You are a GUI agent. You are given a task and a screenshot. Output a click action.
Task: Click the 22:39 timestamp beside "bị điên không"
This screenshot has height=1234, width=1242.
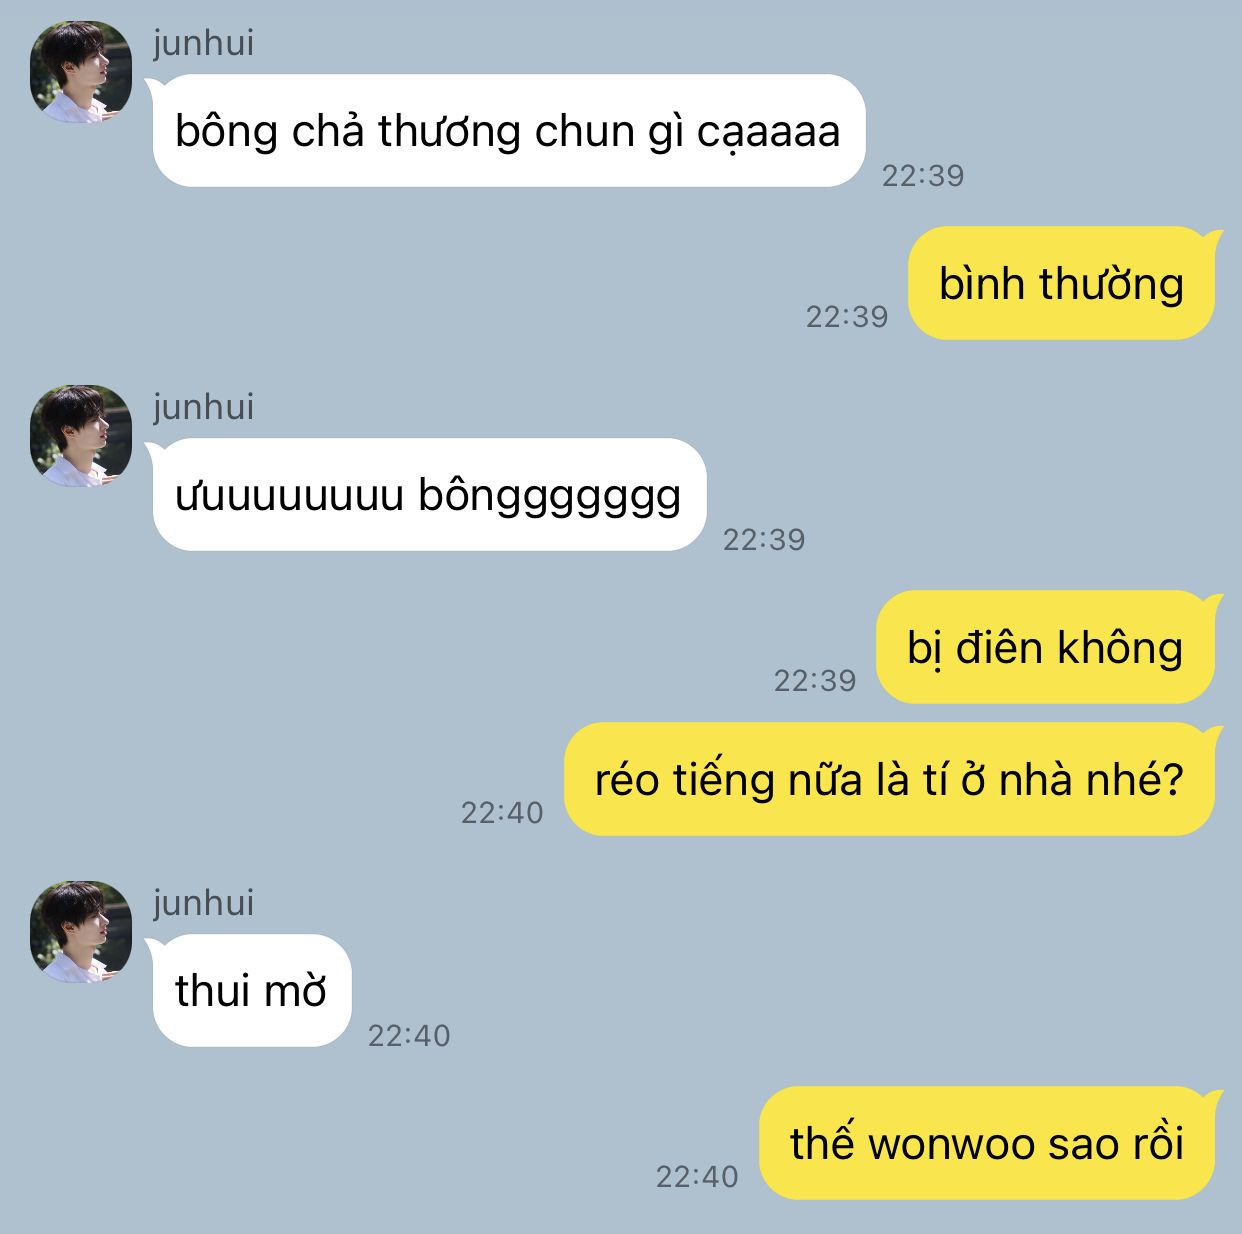[815, 681]
